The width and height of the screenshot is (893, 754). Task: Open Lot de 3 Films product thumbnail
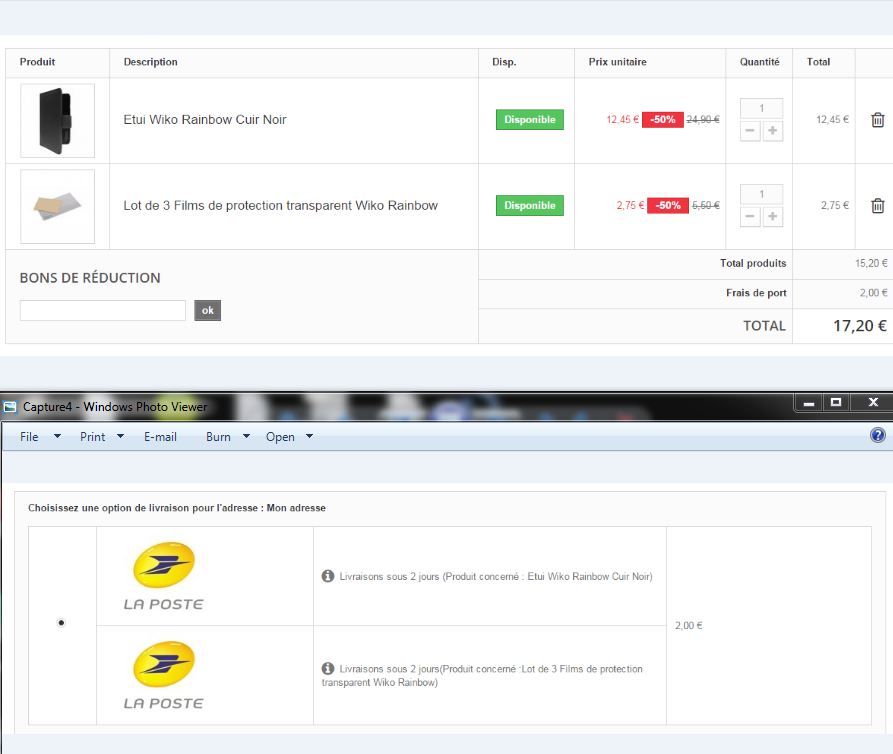coord(58,206)
